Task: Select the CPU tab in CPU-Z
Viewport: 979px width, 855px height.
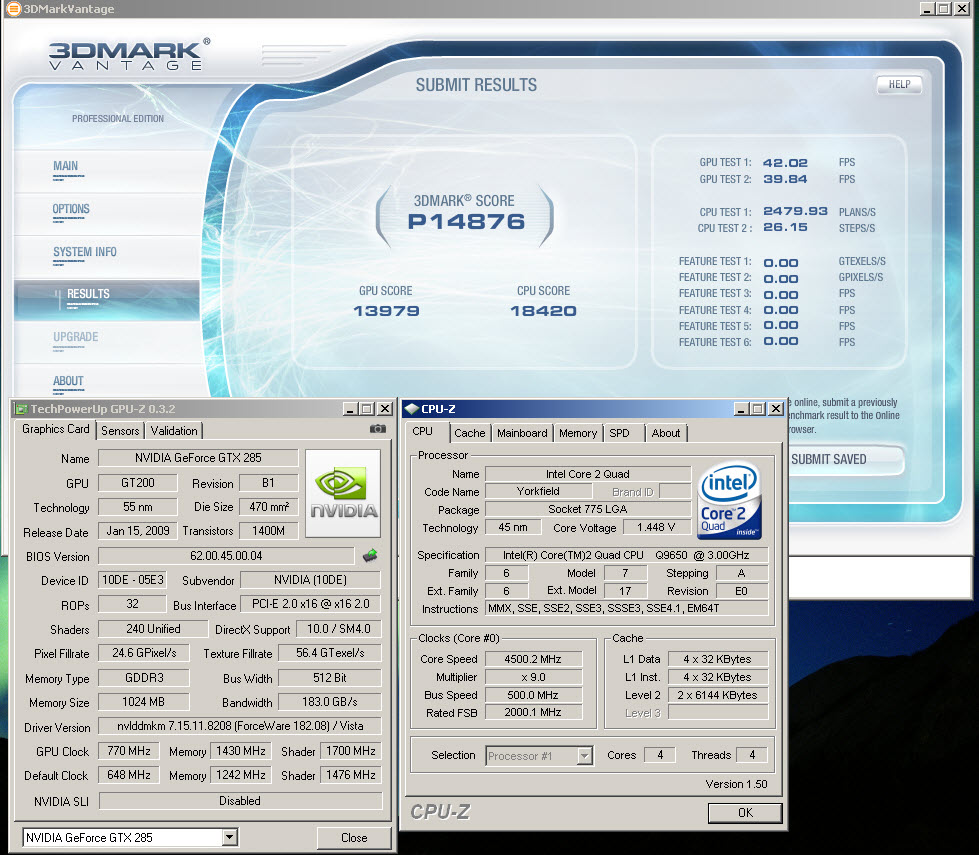Action: (423, 432)
